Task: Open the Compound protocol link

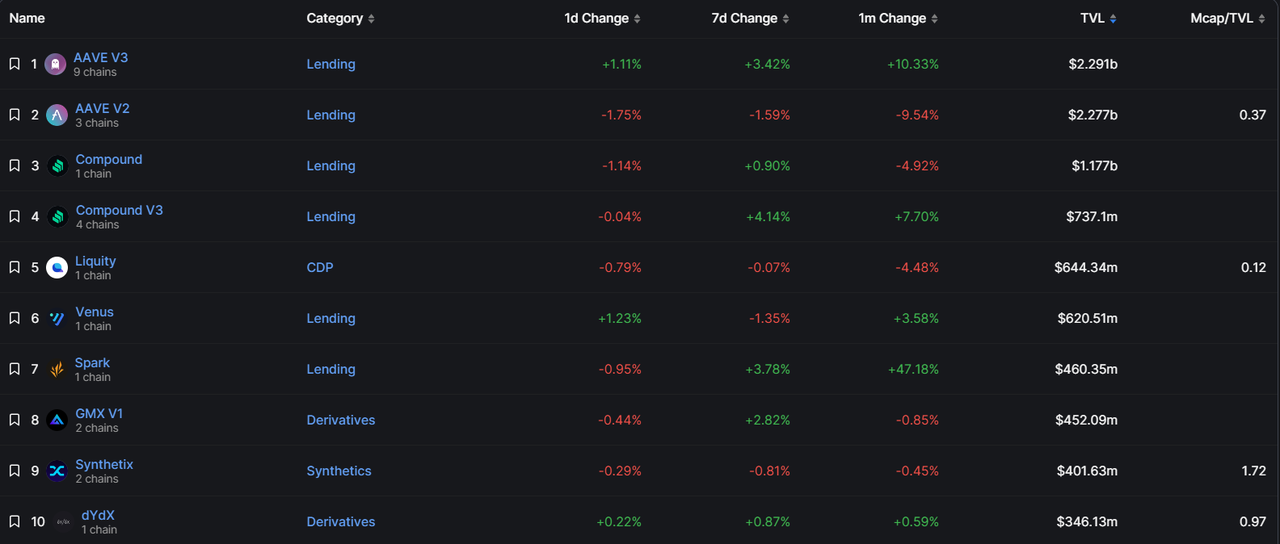Action: pyautogui.click(x=109, y=159)
